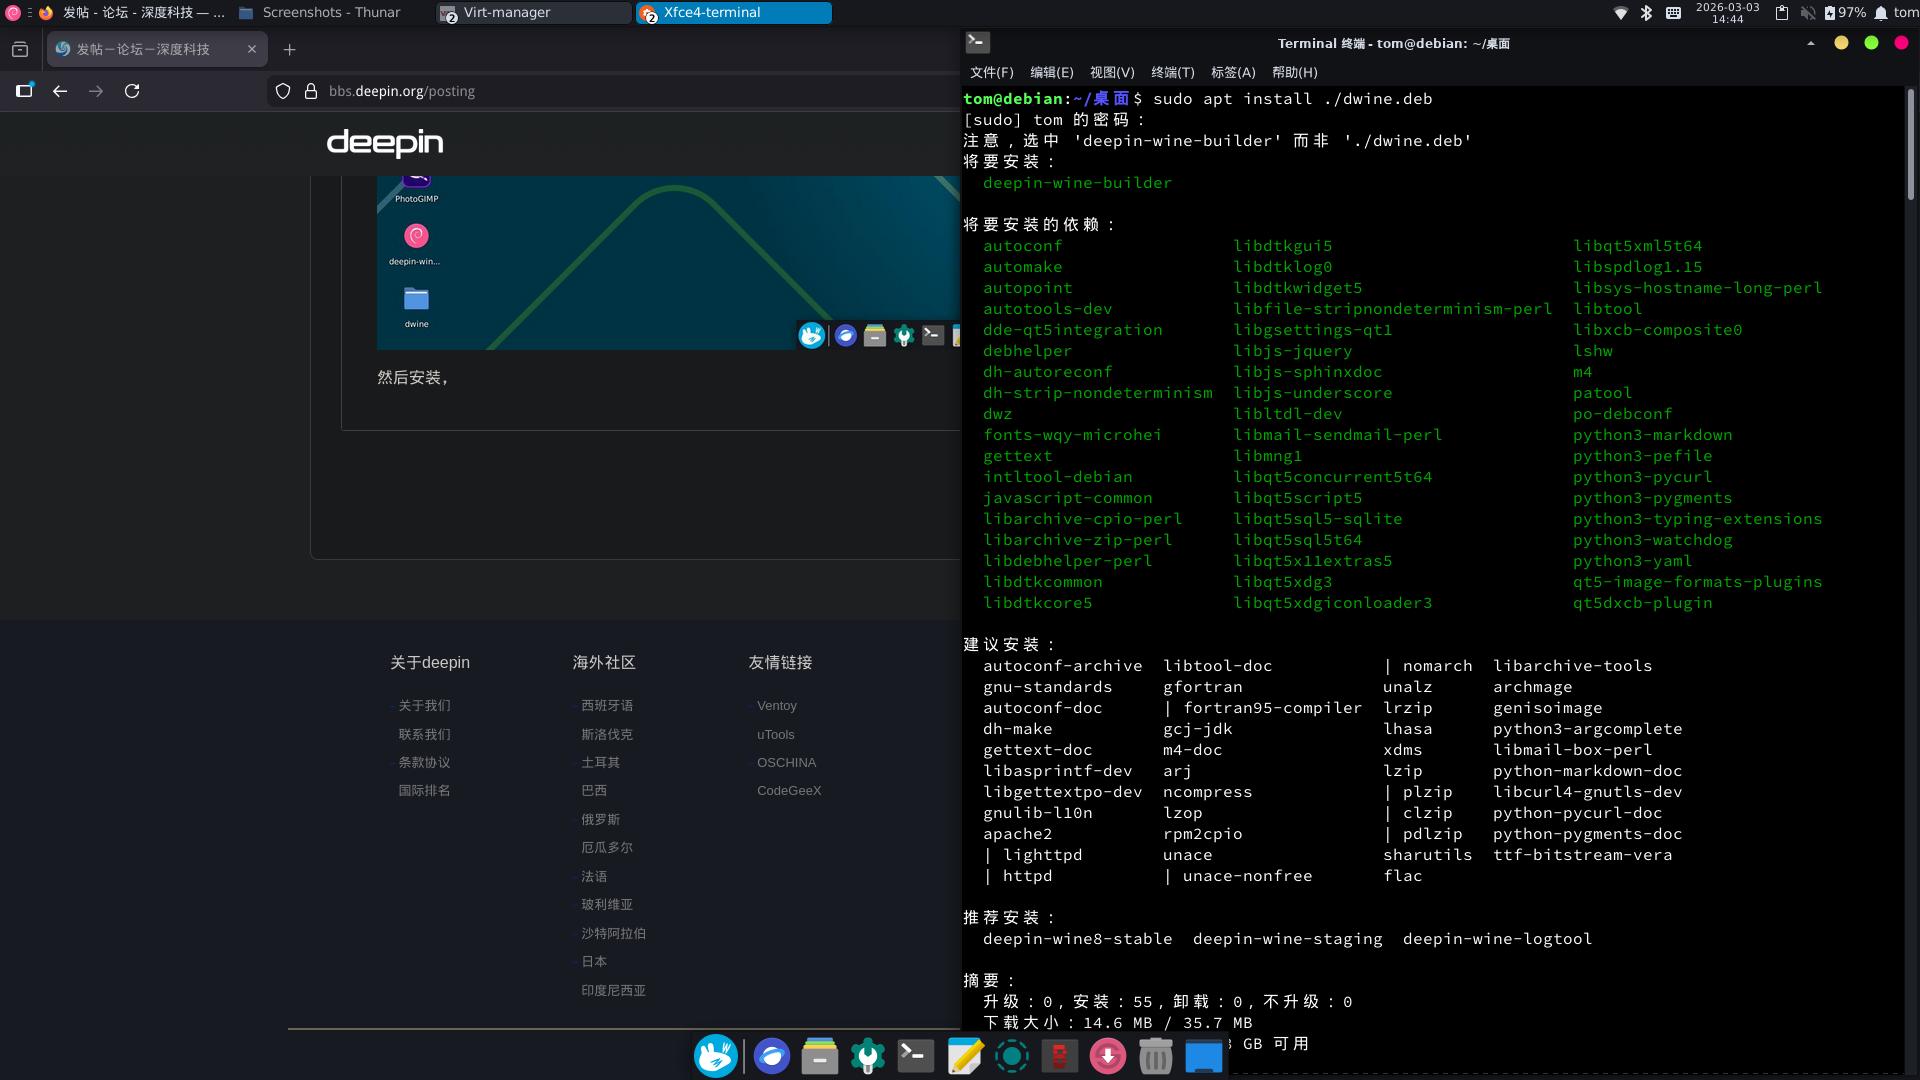Image resolution: width=1920 pixels, height=1080 pixels.
Task: Open the 标签(A) terminal menu
Action: tap(1232, 72)
